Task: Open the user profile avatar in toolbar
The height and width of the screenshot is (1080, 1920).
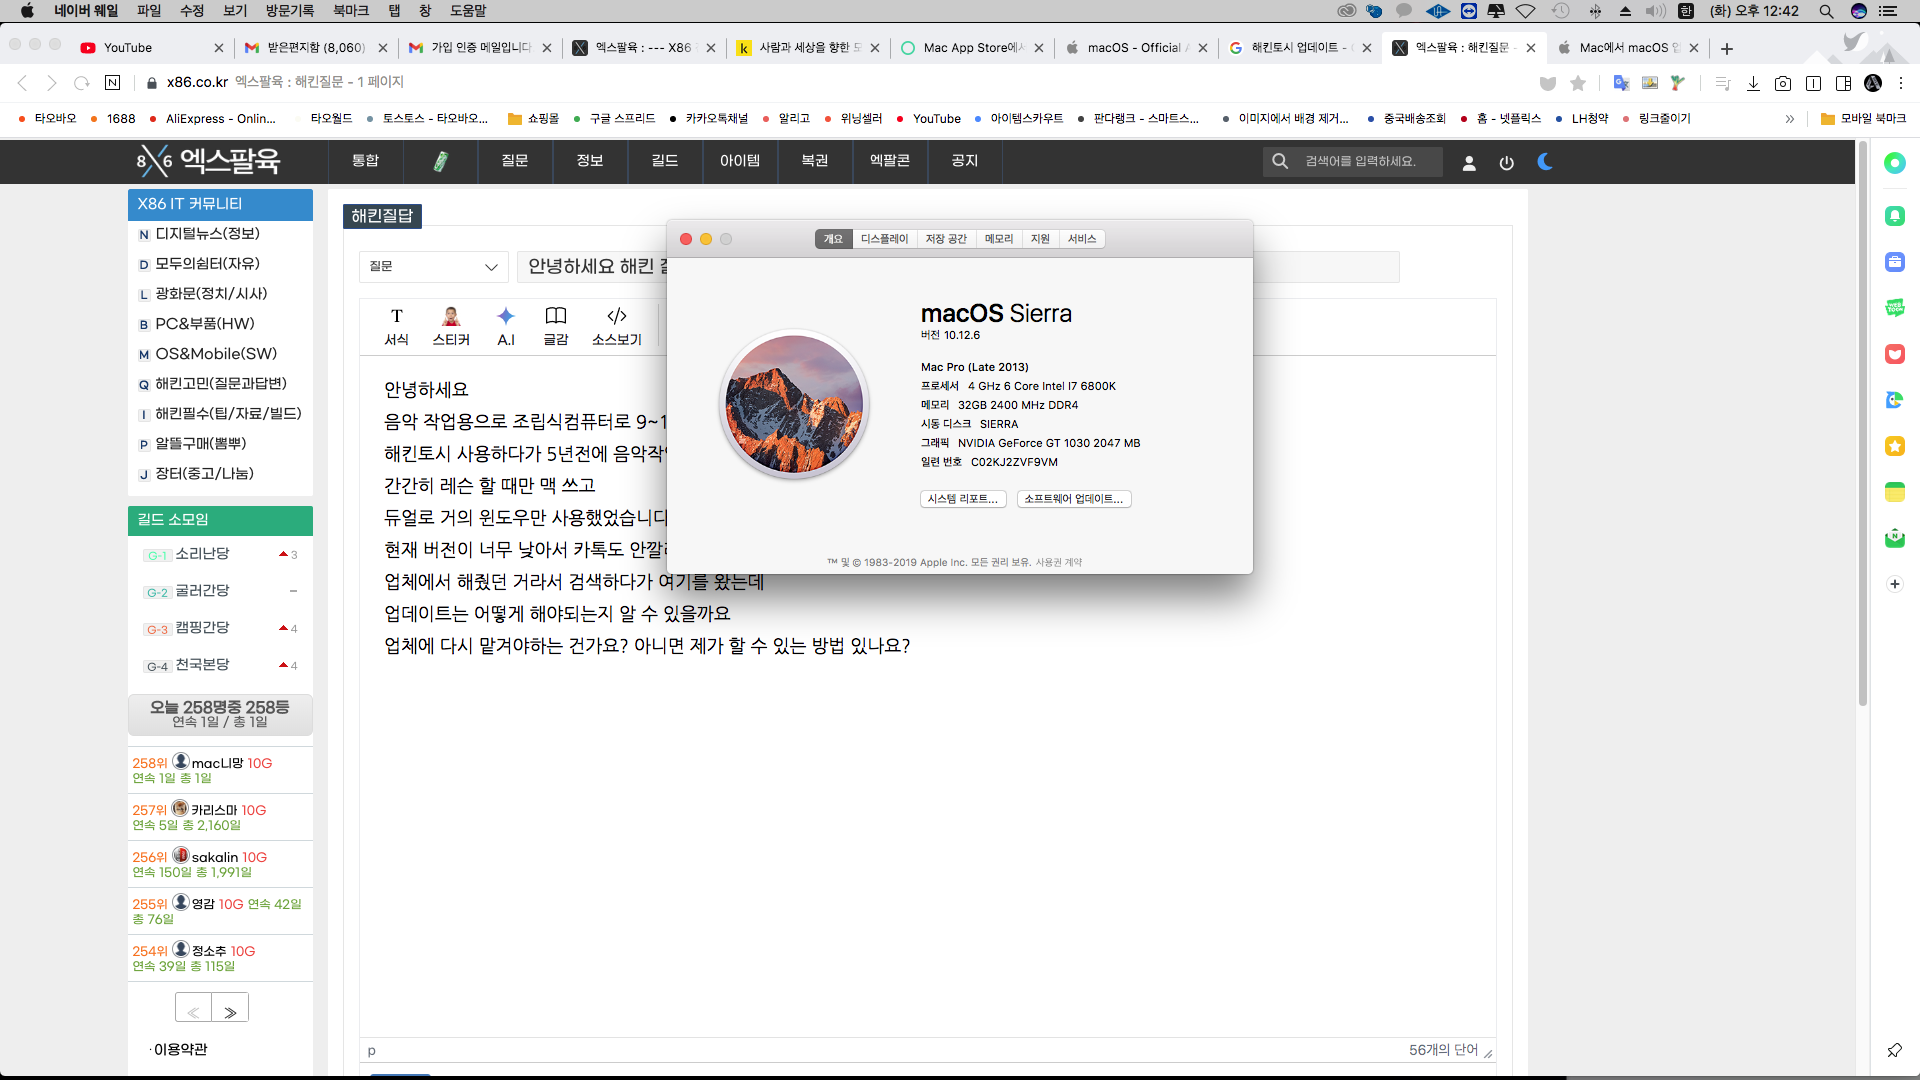Action: click(x=1873, y=83)
